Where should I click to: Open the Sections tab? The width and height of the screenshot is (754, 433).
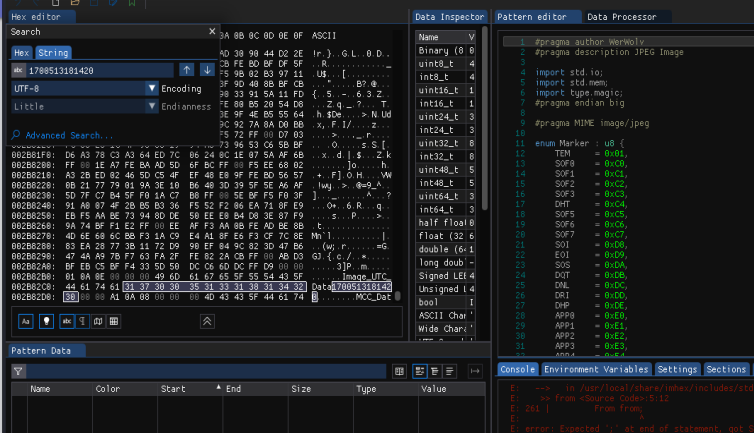(726, 369)
